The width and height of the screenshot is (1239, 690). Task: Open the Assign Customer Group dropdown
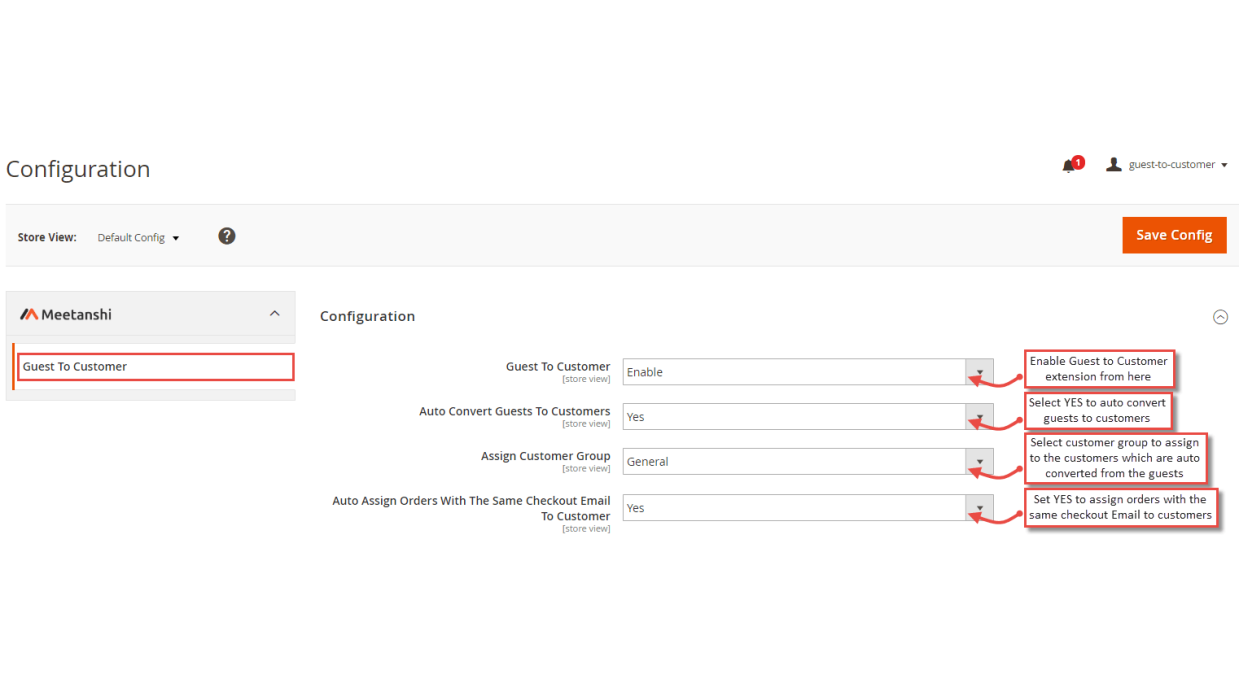808,462
